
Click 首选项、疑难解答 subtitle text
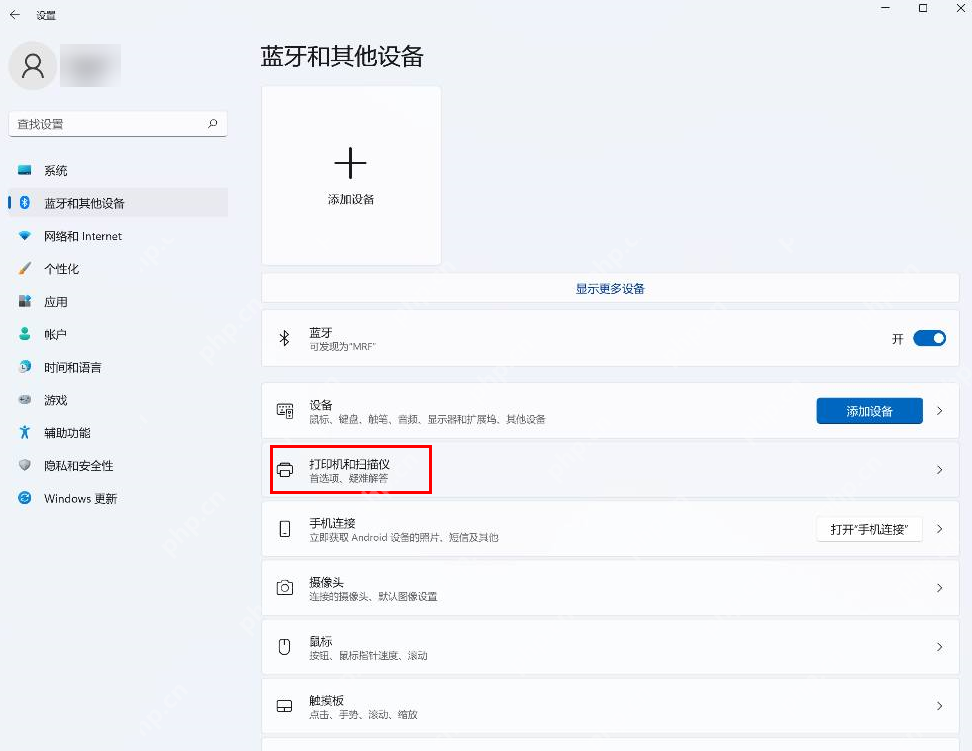pyautogui.click(x=348, y=478)
